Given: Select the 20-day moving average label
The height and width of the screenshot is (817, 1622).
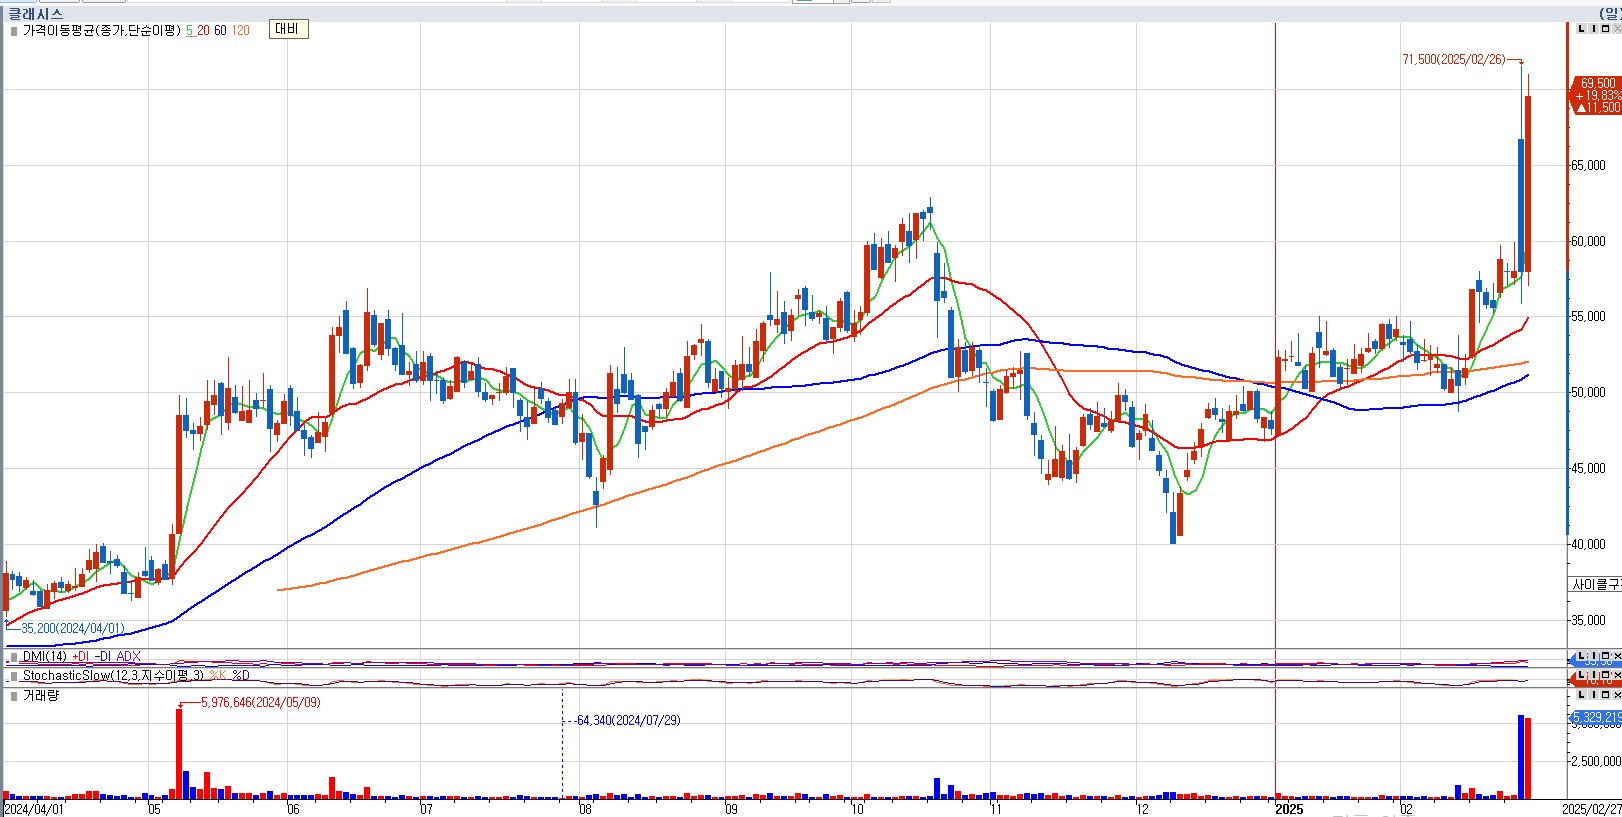Looking at the screenshot, I should click(x=203, y=31).
